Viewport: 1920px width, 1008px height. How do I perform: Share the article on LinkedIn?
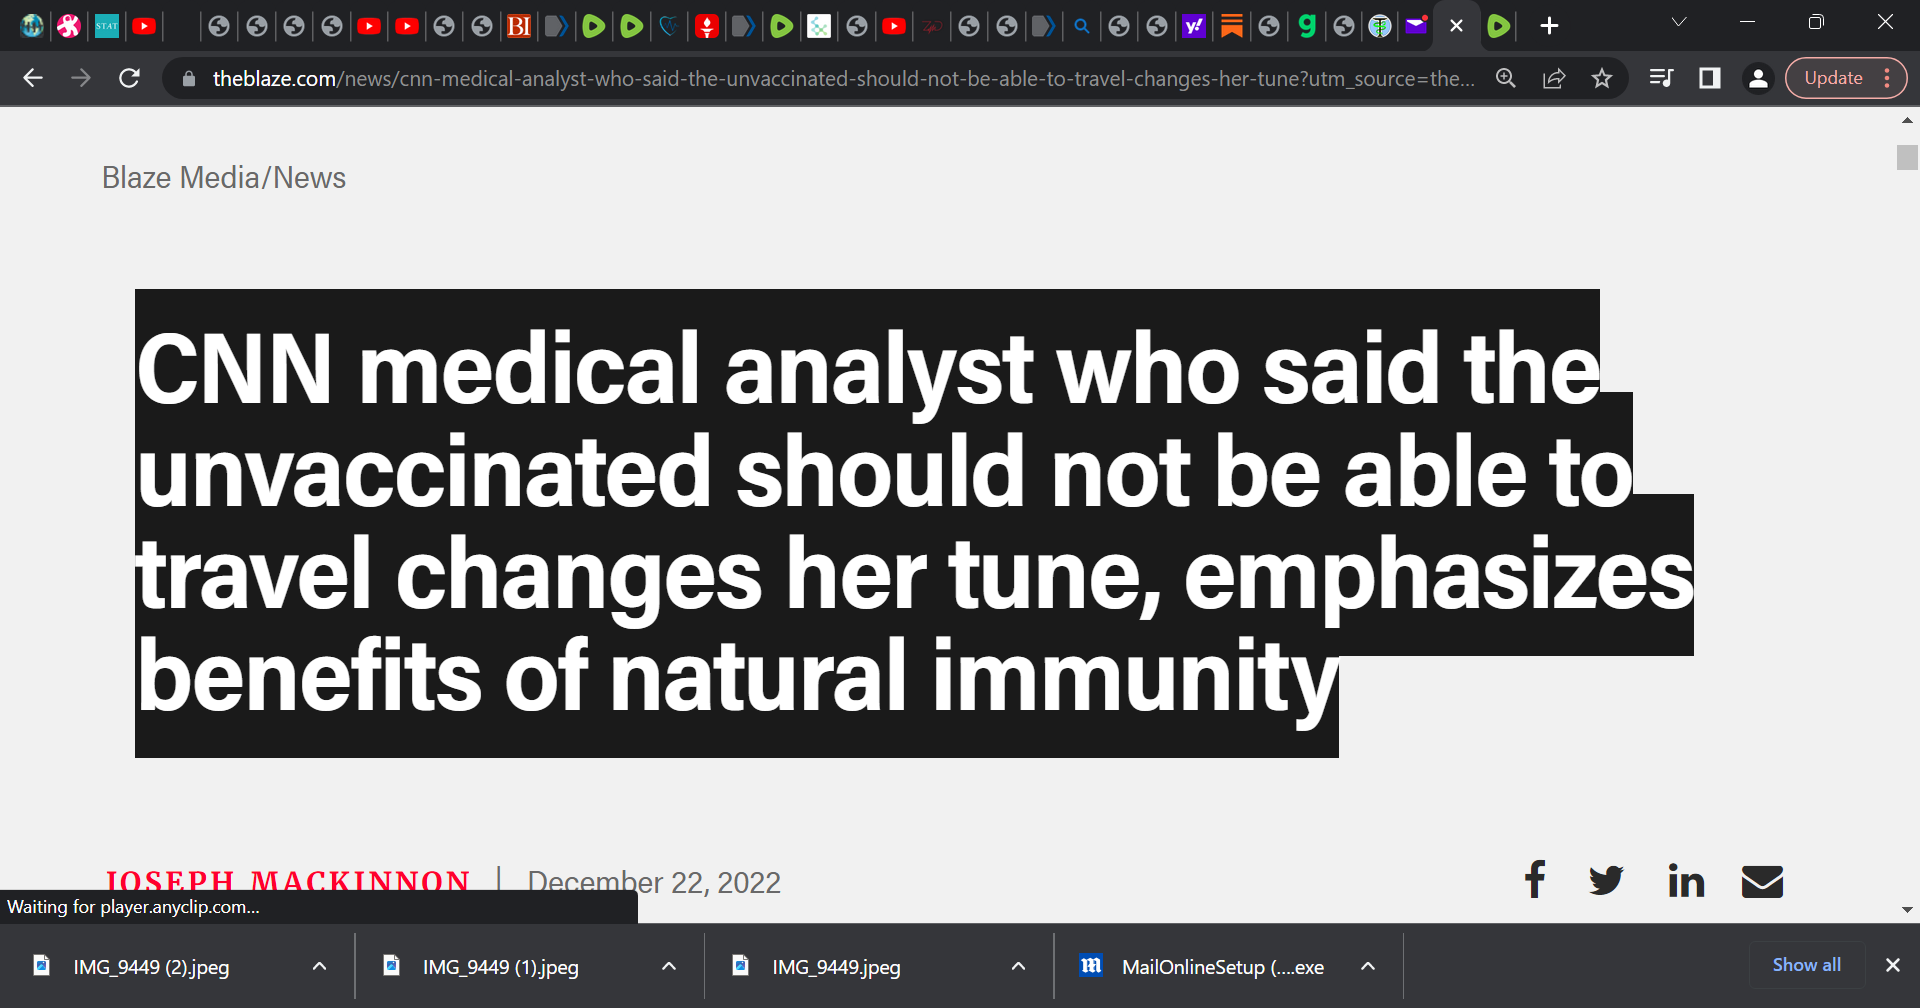1686,881
